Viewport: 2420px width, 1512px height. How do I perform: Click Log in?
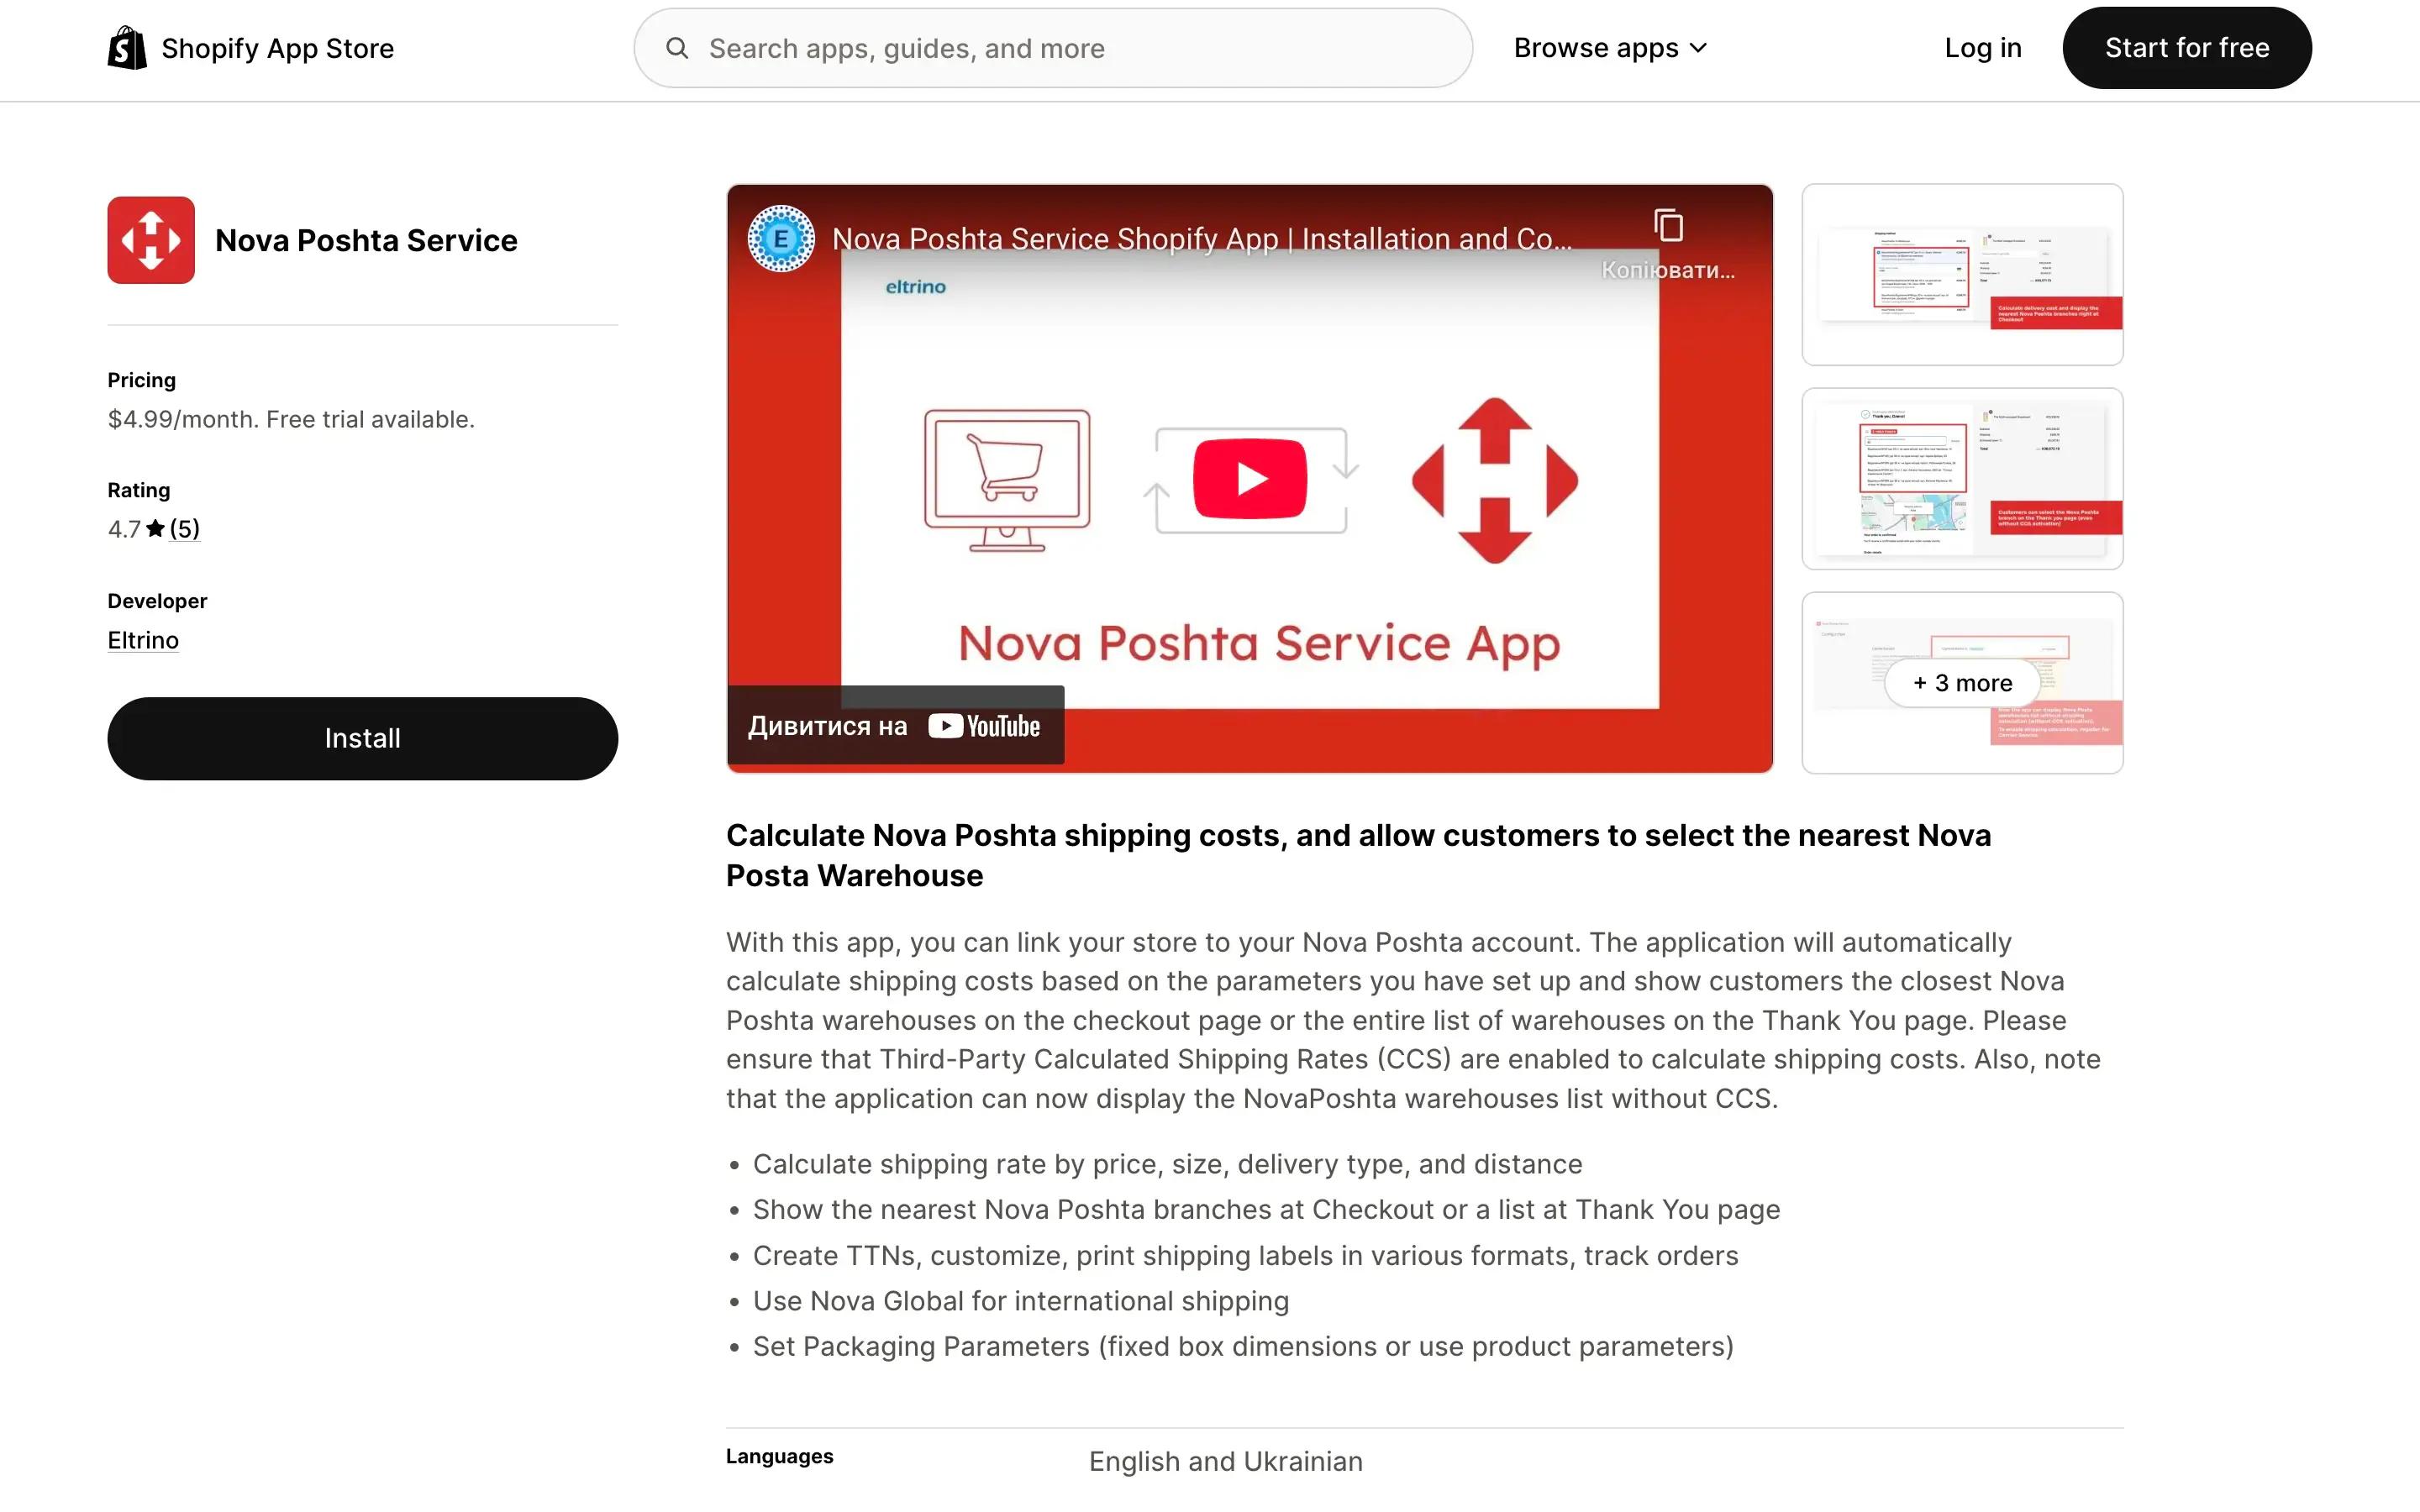1982,47
